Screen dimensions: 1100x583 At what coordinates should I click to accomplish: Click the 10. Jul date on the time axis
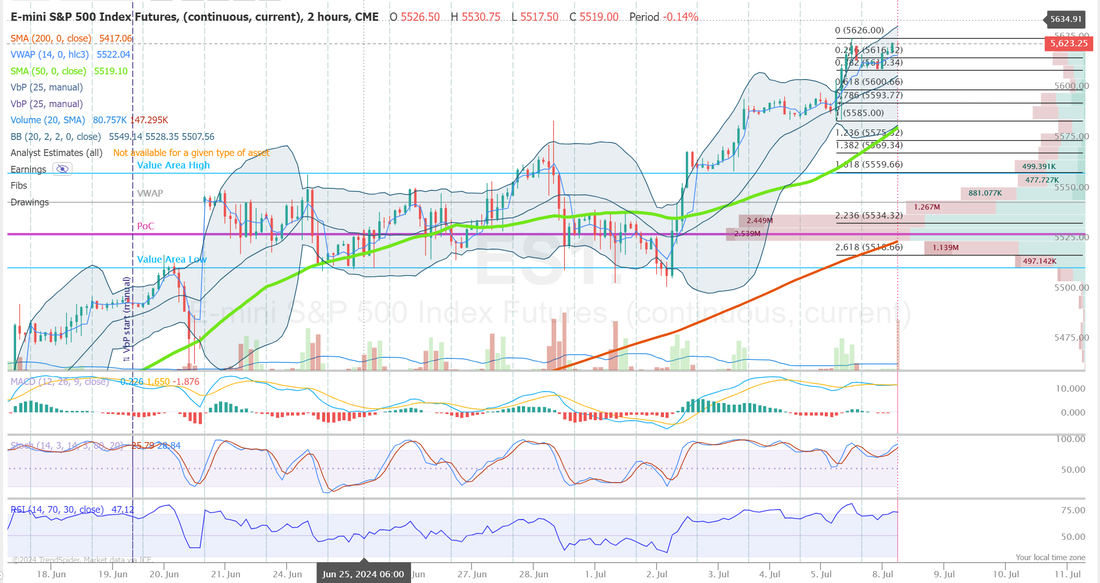pos(1006,574)
